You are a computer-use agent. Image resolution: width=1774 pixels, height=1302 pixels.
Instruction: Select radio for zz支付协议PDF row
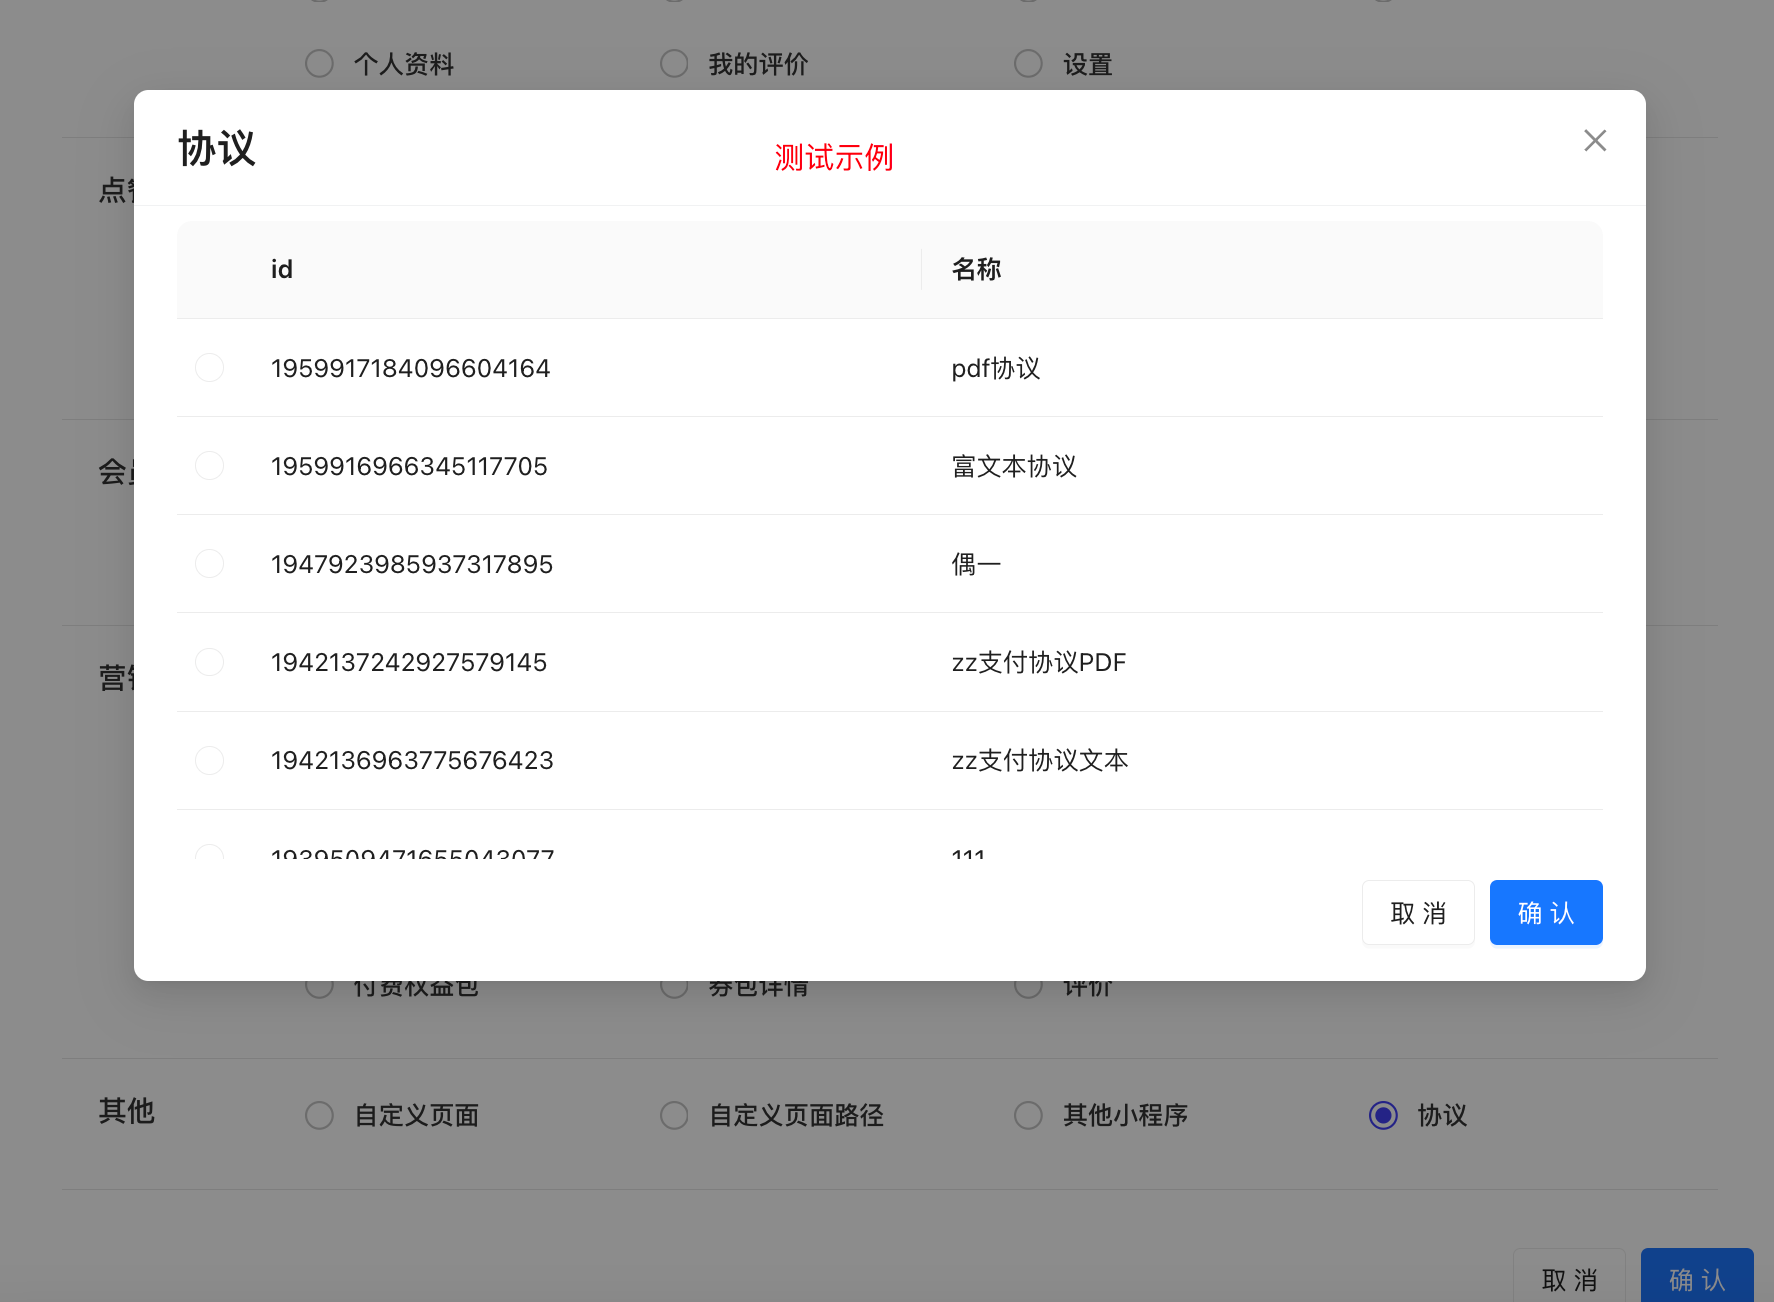[x=209, y=662]
